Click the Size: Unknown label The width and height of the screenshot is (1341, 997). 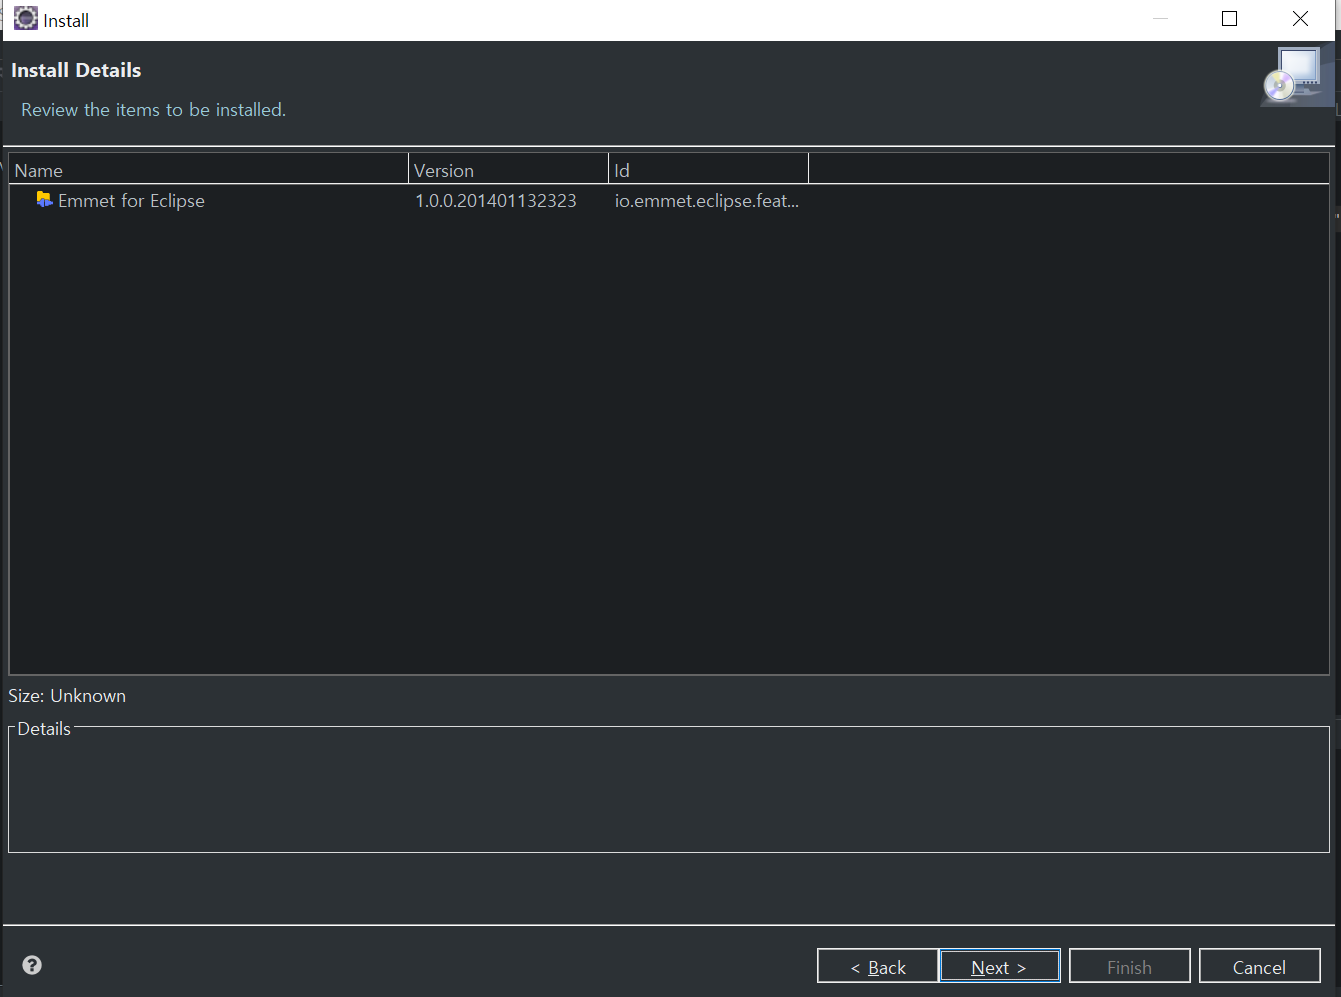tap(67, 696)
